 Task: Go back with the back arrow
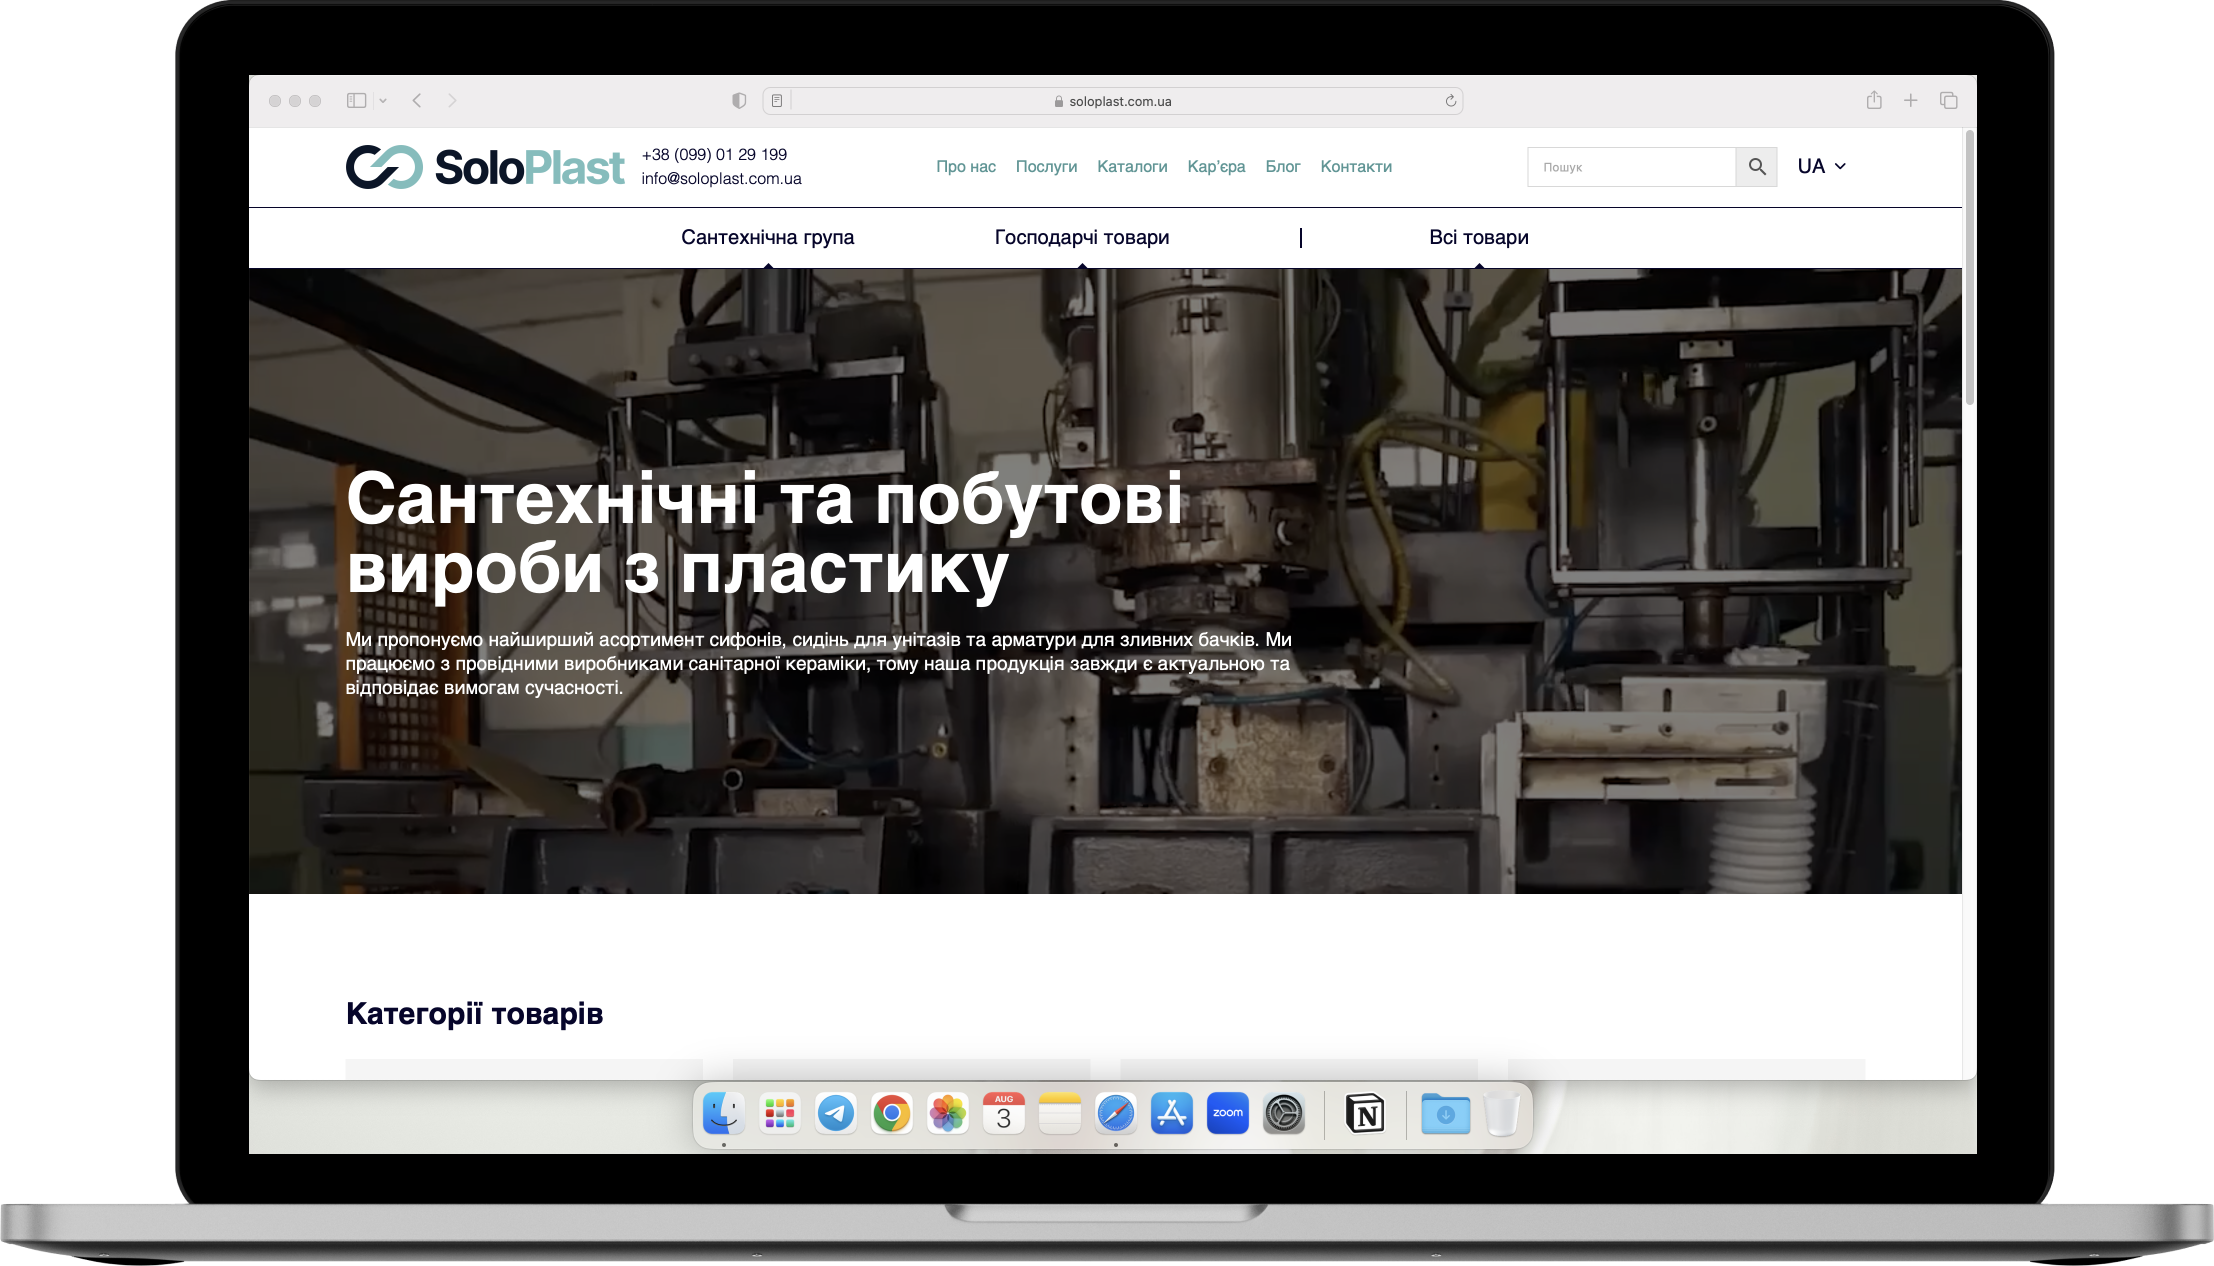click(x=417, y=100)
